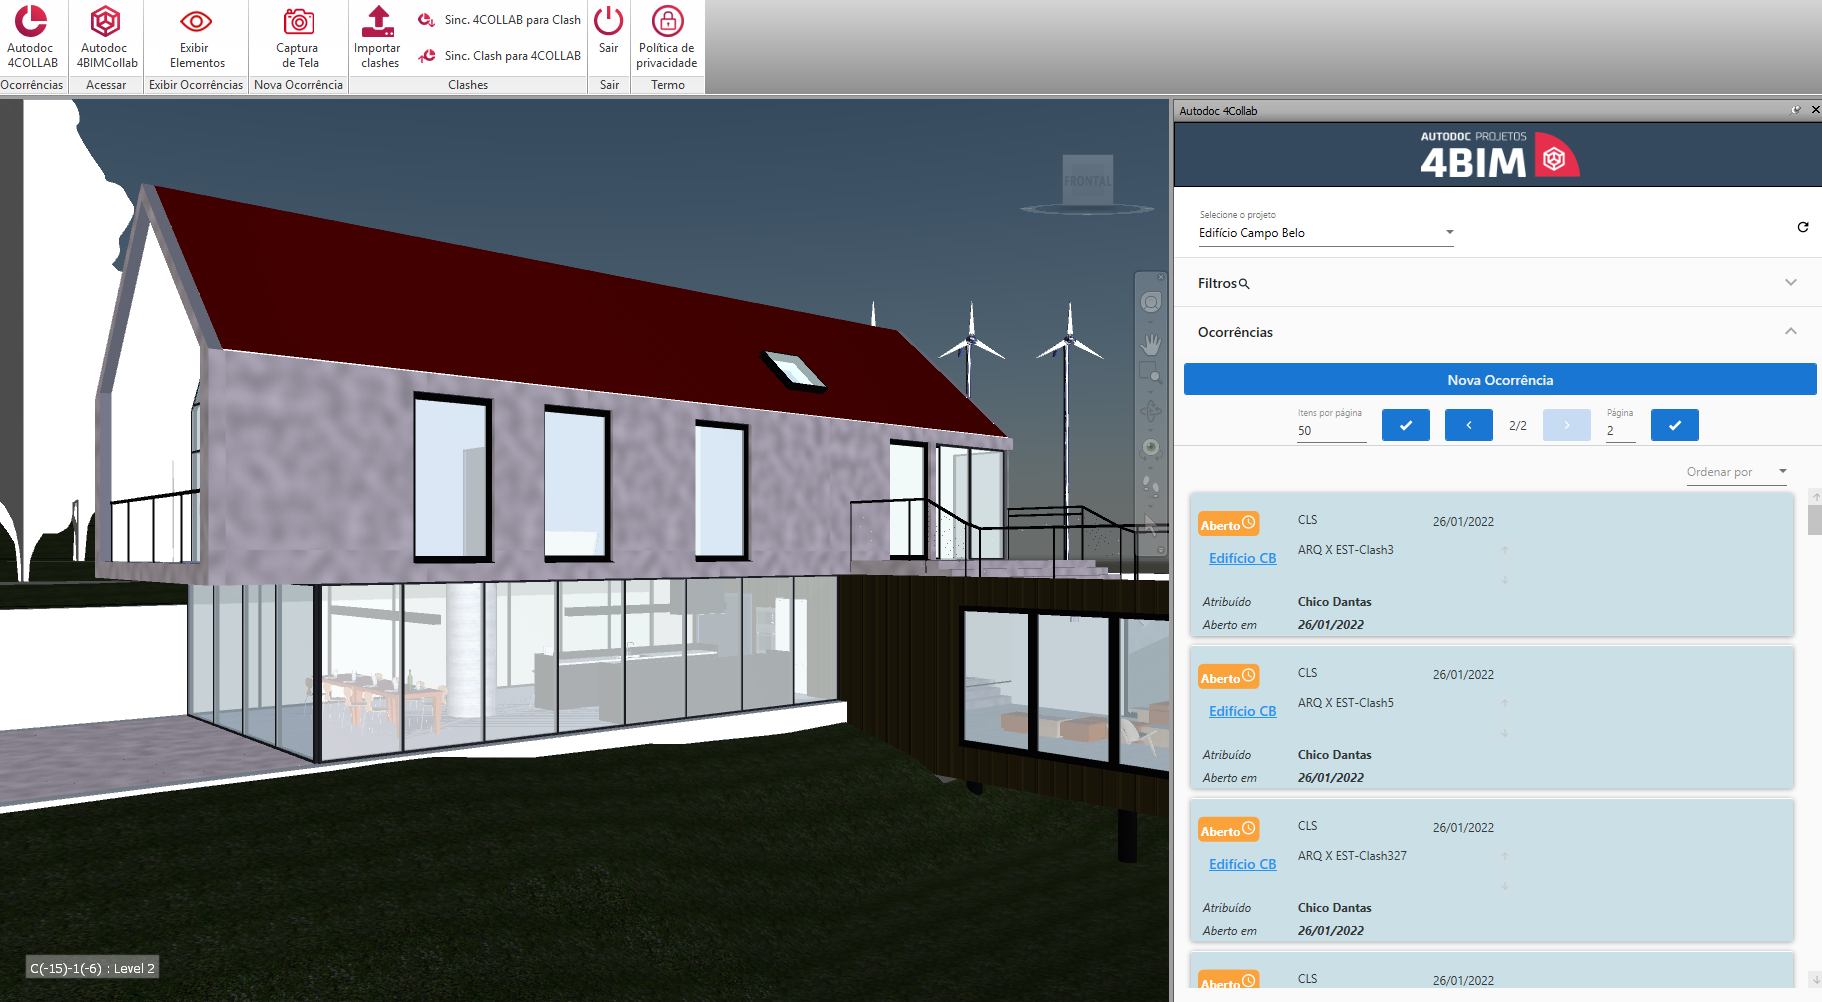Click the up arrow on Clash3 card
The height and width of the screenshot is (1002, 1822).
tap(1504, 550)
